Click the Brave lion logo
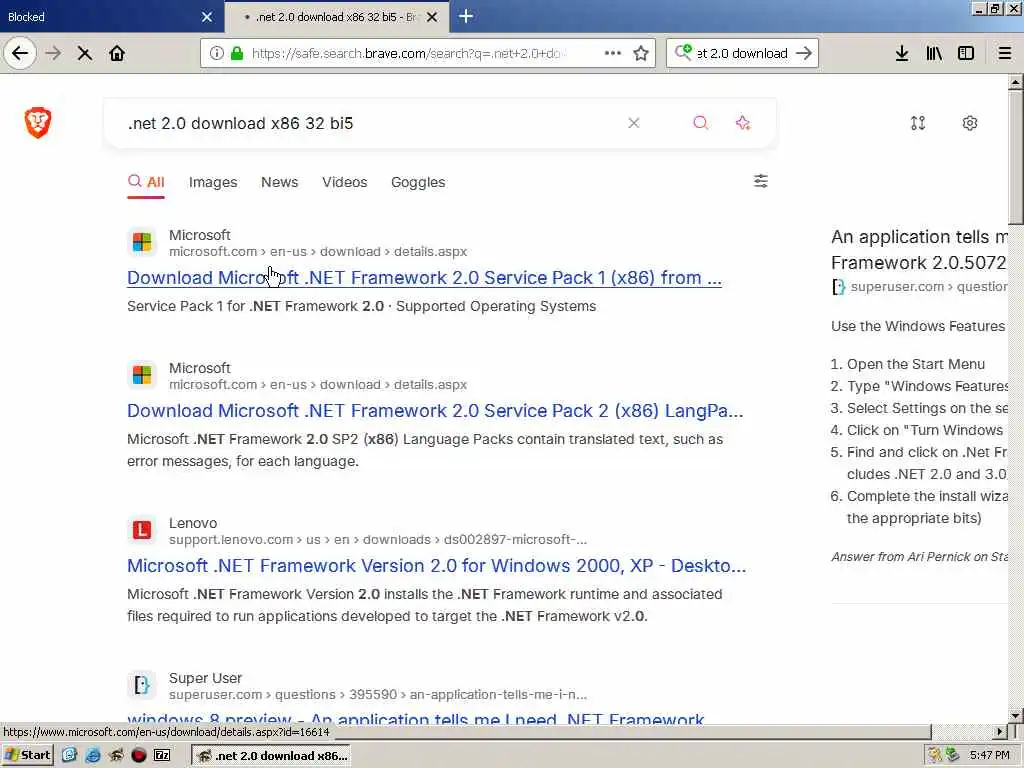Viewport: 1024px width, 768px height. (x=38, y=123)
